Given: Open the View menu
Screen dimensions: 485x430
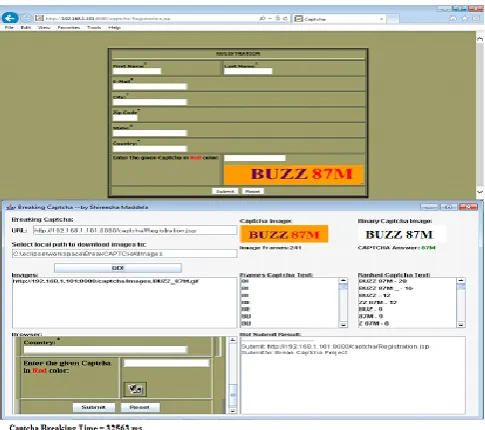Looking at the screenshot, I should 44,27.
